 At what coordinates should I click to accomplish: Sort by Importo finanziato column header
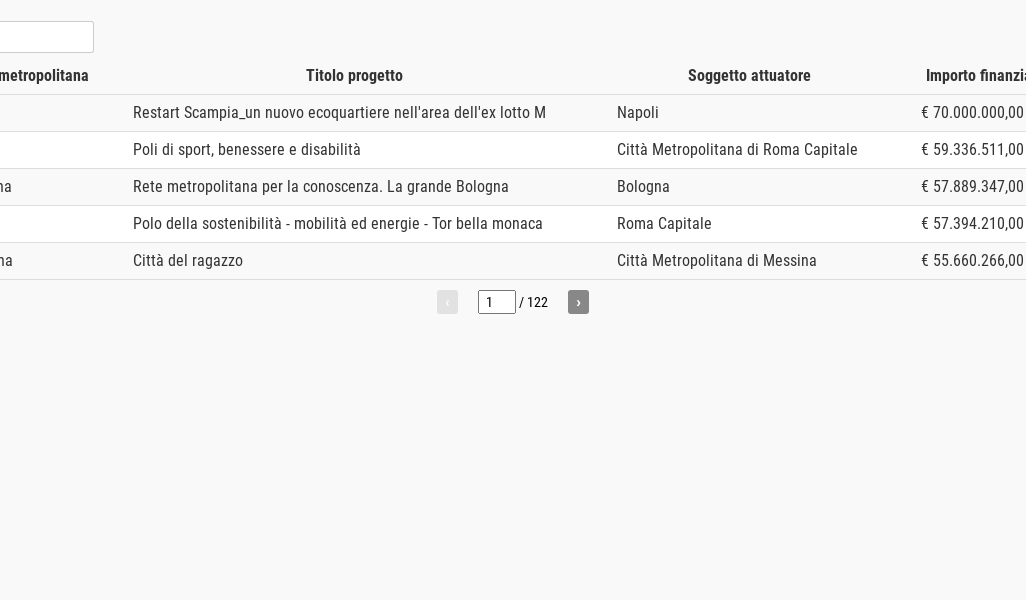(x=976, y=76)
